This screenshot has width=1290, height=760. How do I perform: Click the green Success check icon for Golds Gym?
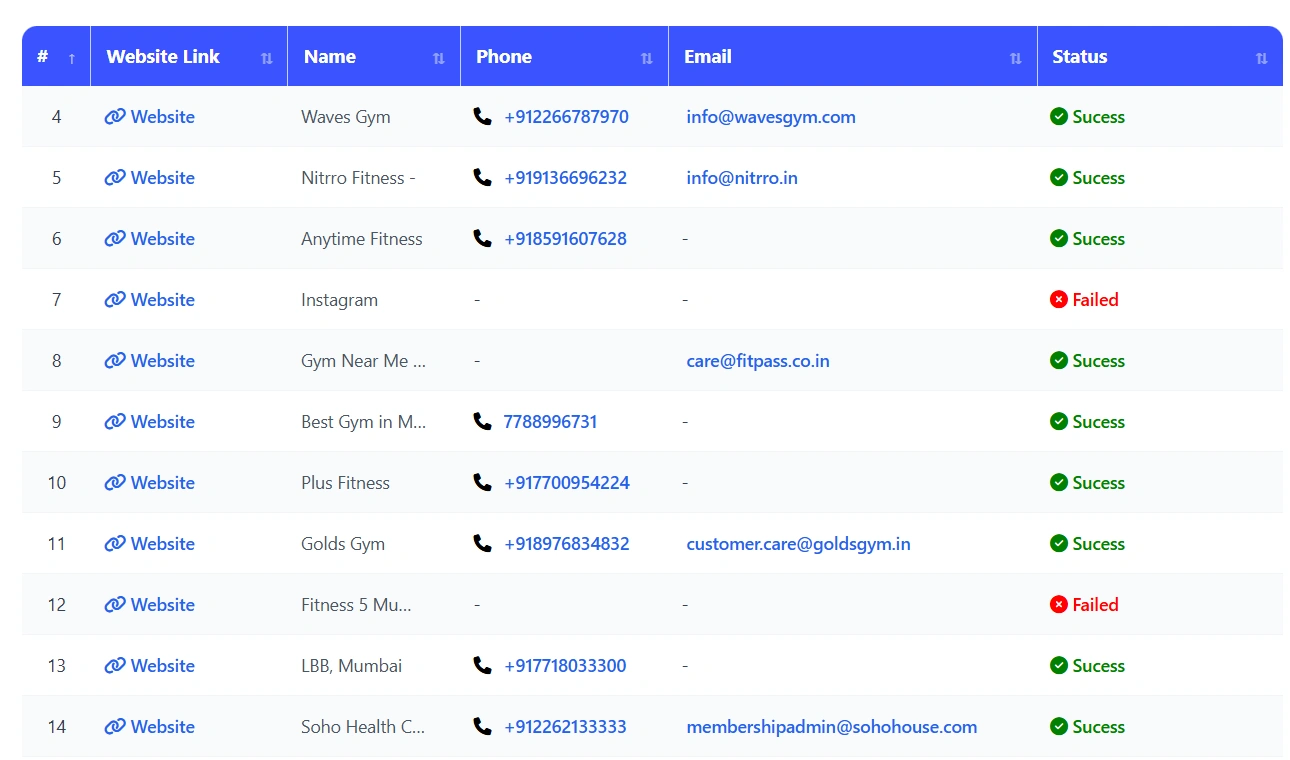click(1058, 543)
